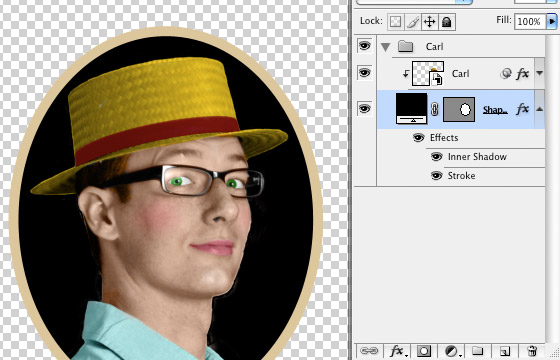The width and height of the screenshot is (560, 360).
Task: Select the Shape layer vector mask thumbnail
Action: [459, 110]
